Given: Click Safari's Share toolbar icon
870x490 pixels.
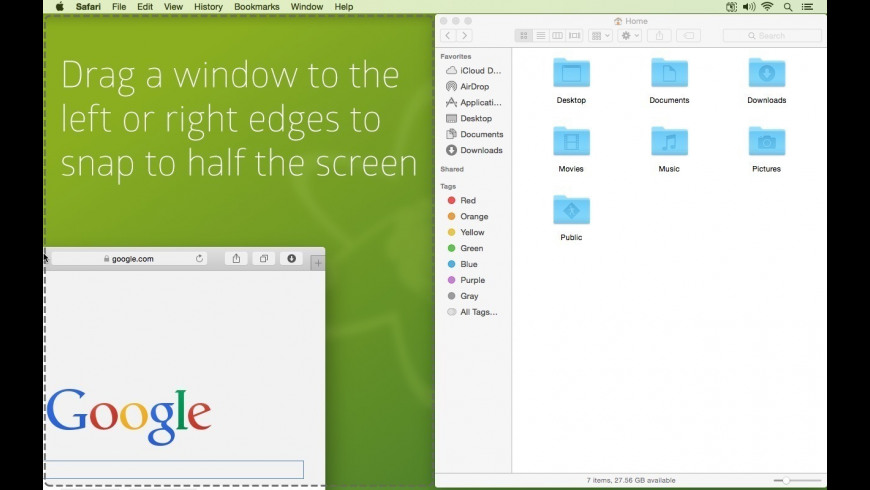Looking at the screenshot, I should point(236,258).
